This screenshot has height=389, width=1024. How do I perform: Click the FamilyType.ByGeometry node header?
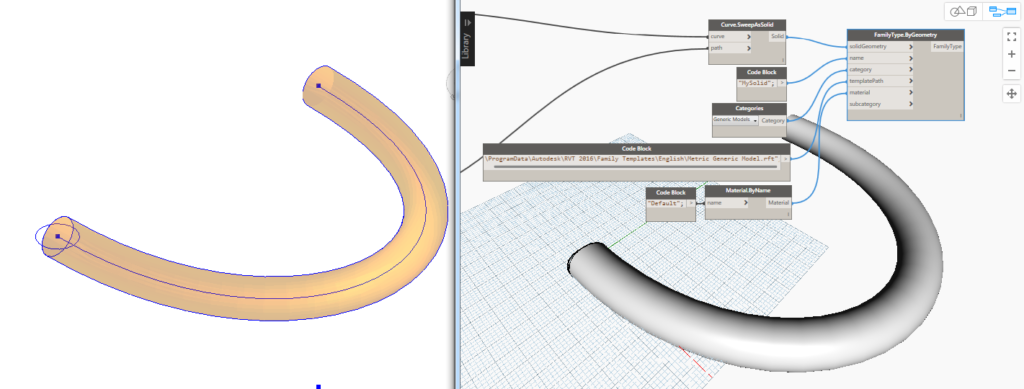[x=905, y=34]
